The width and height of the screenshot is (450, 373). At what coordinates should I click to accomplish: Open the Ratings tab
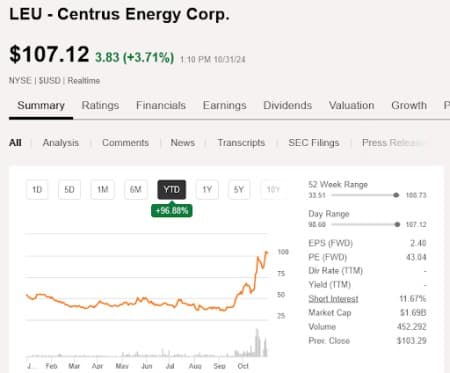pos(100,105)
